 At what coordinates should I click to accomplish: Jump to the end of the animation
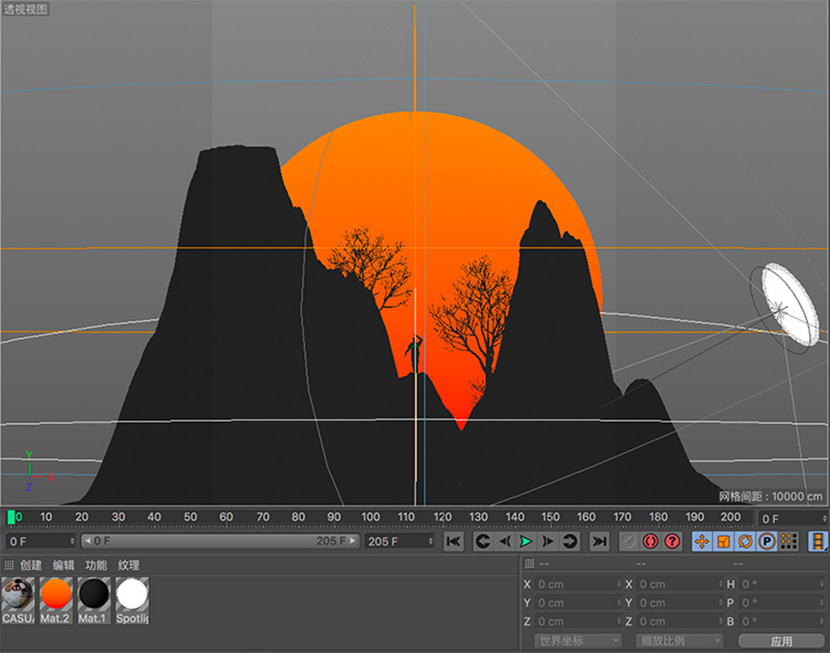pos(599,541)
